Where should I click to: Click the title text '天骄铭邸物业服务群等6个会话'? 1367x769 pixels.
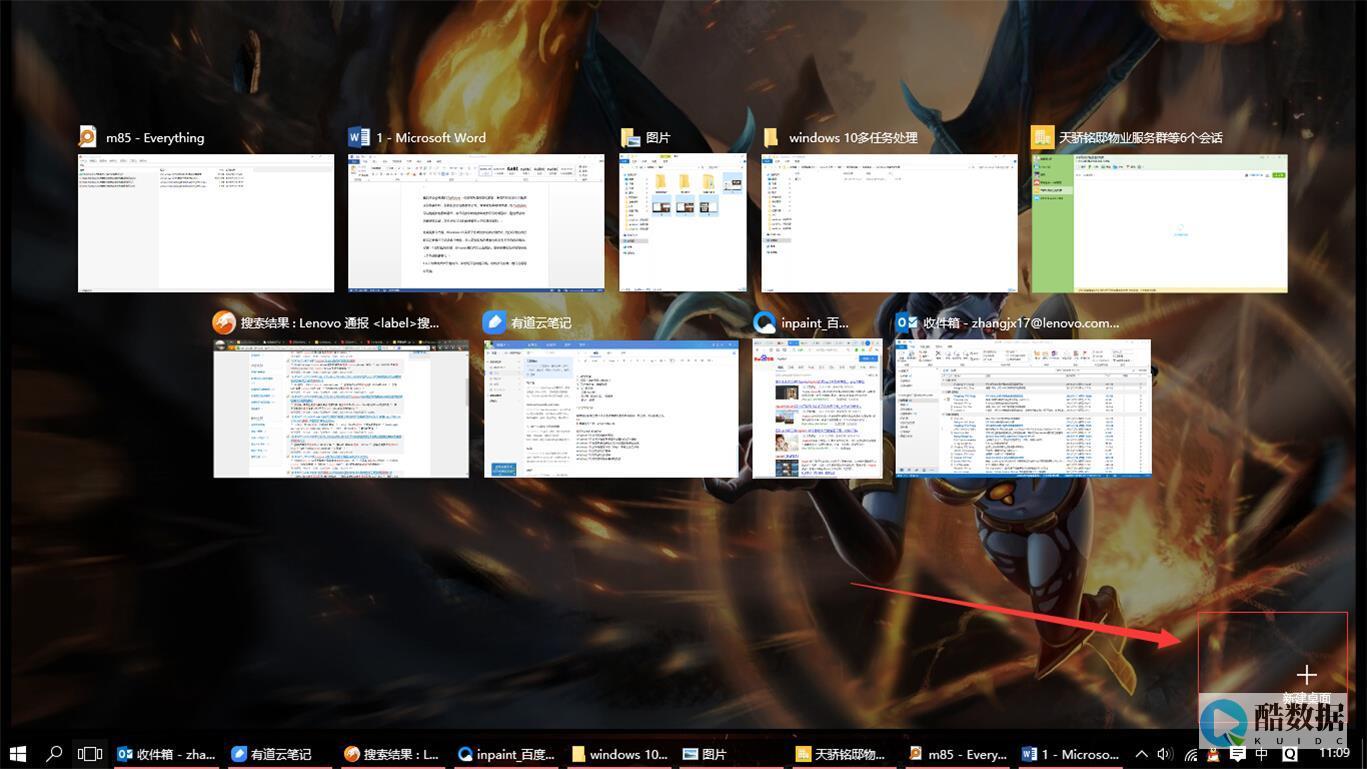(x=1141, y=137)
